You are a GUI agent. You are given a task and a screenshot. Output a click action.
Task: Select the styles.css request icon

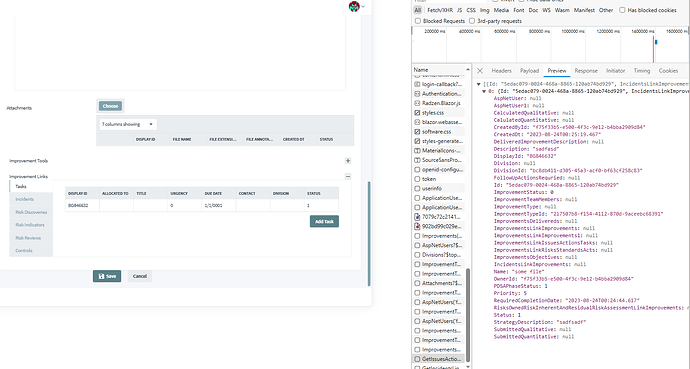417,113
